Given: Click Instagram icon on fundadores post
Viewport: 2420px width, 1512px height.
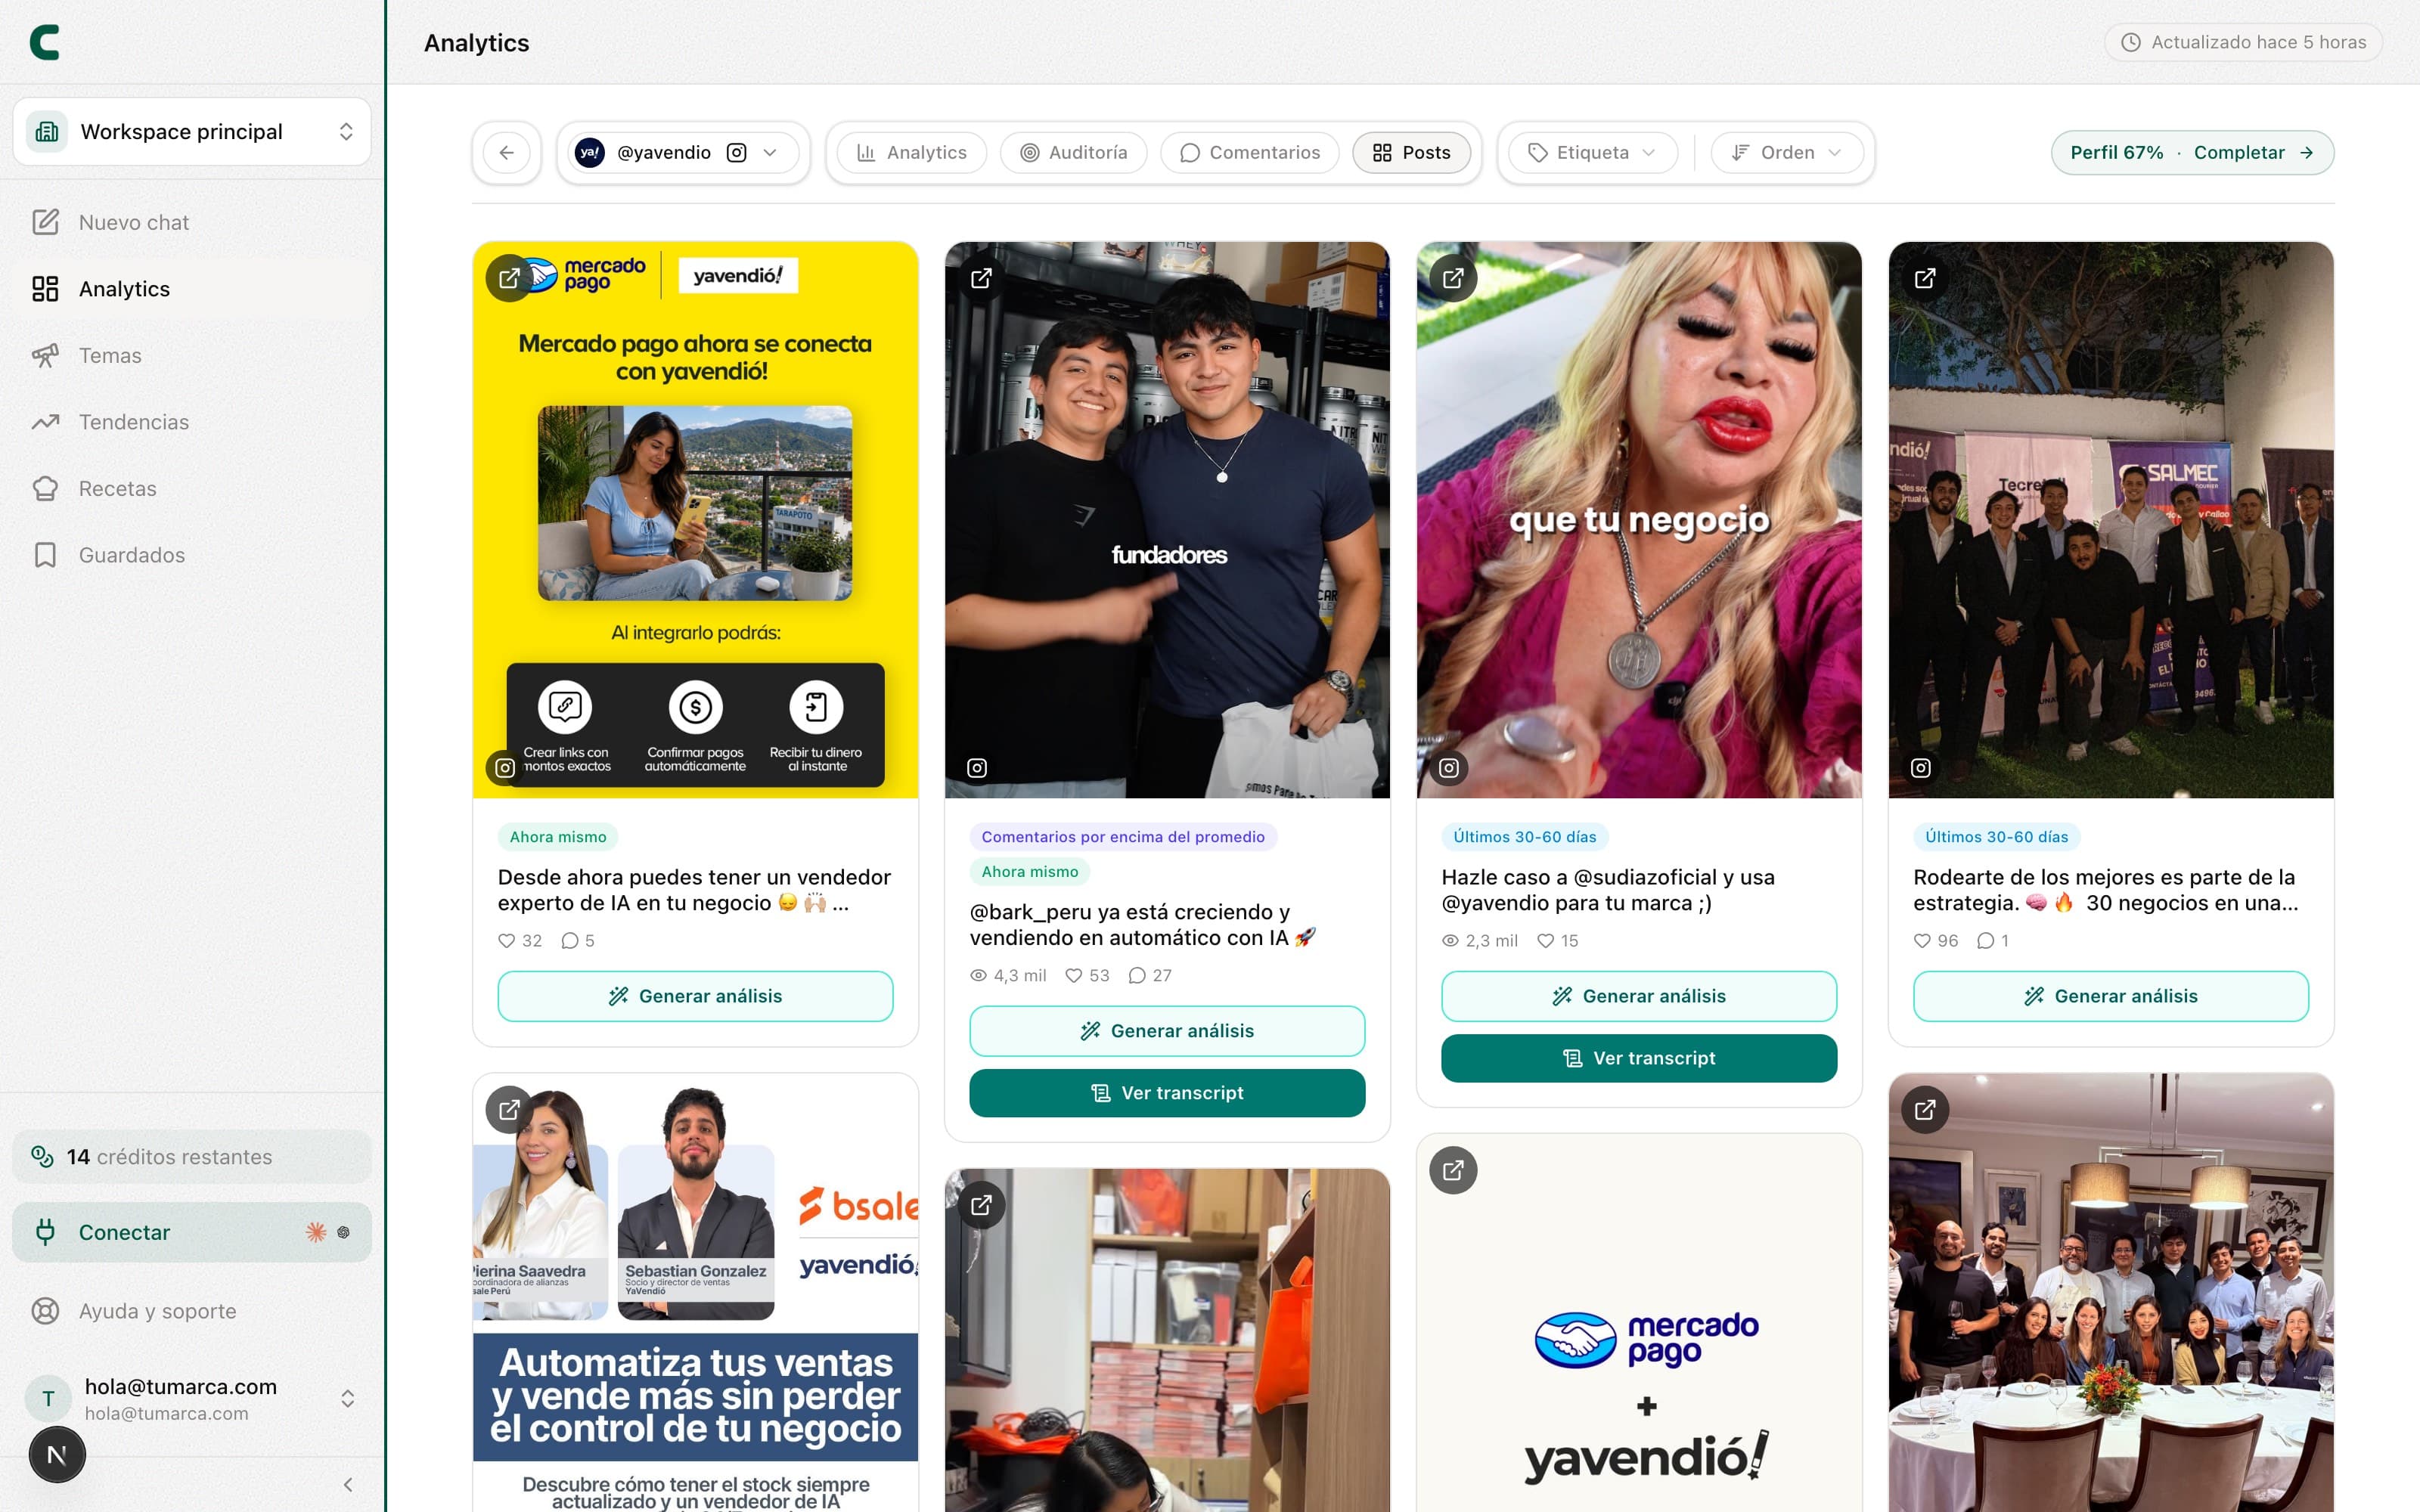Looking at the screenshot, I should point(977,768).
